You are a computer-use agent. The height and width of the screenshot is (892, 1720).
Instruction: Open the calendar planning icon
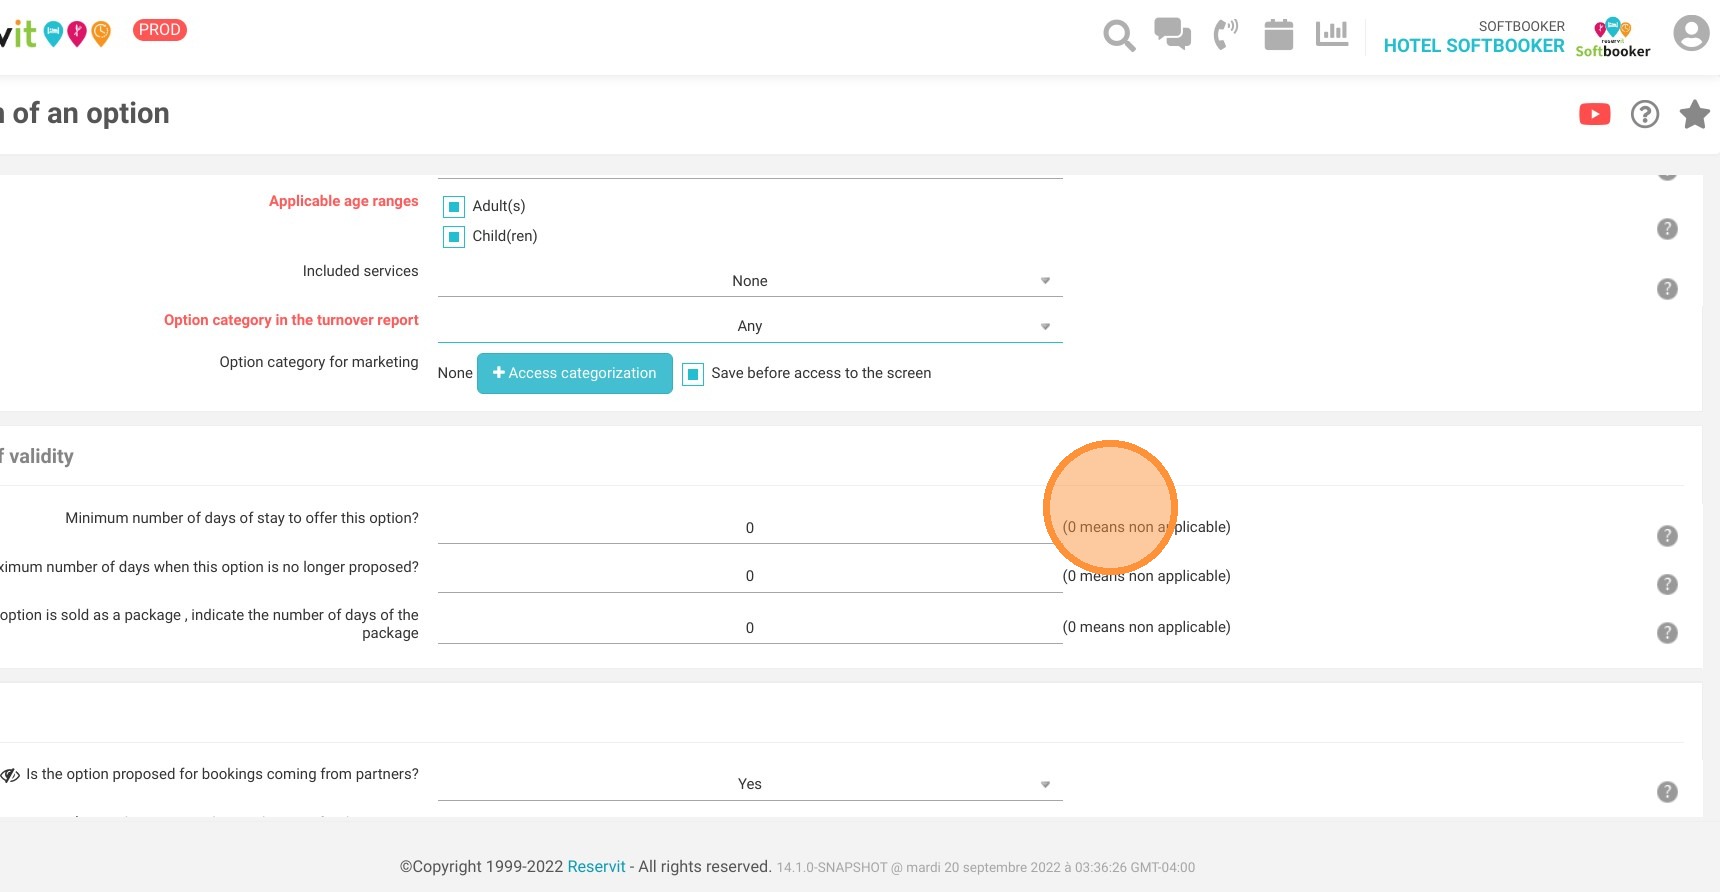[x=1278, y=34]
